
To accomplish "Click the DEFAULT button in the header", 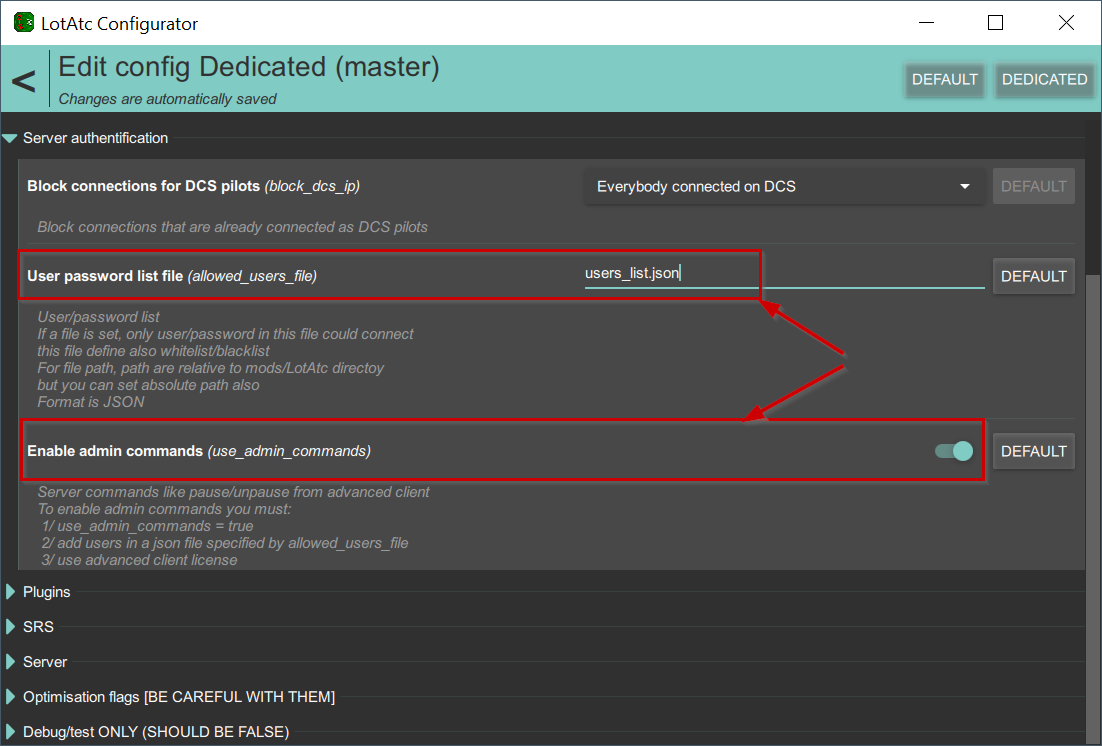I will click(945, 79).
